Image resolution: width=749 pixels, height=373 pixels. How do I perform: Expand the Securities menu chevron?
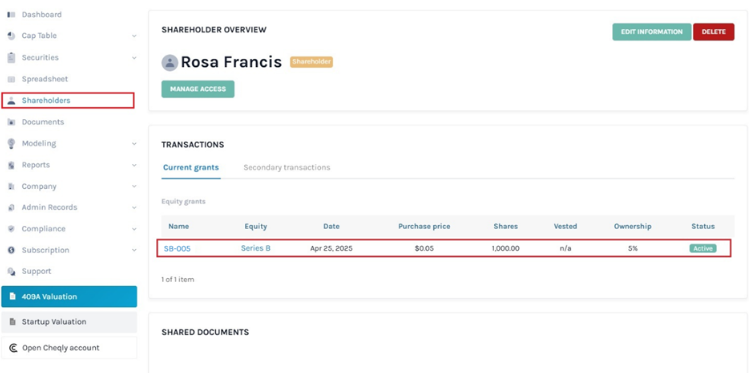[134, 58]
